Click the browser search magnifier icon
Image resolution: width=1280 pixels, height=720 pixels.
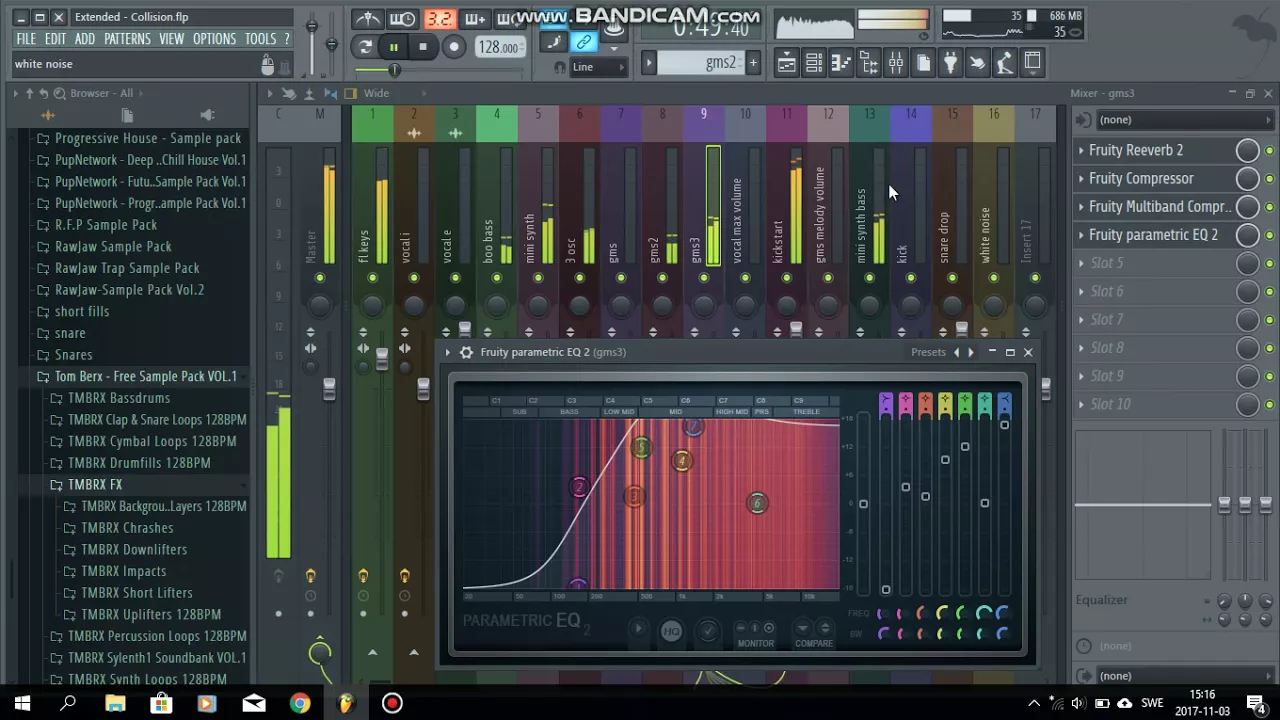pos(60,93)
